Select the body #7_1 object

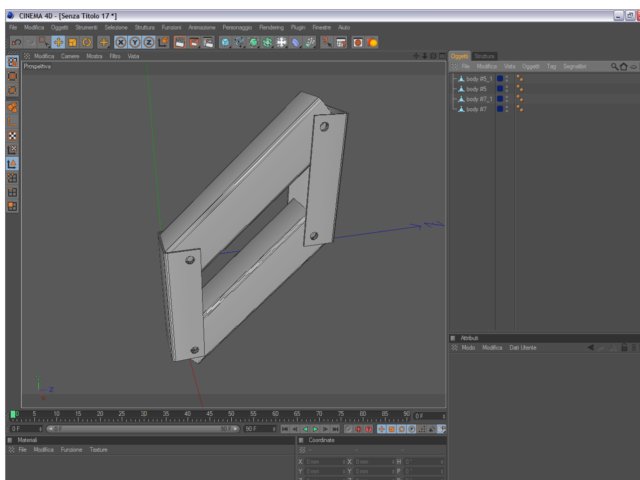(x=479, y=99)
